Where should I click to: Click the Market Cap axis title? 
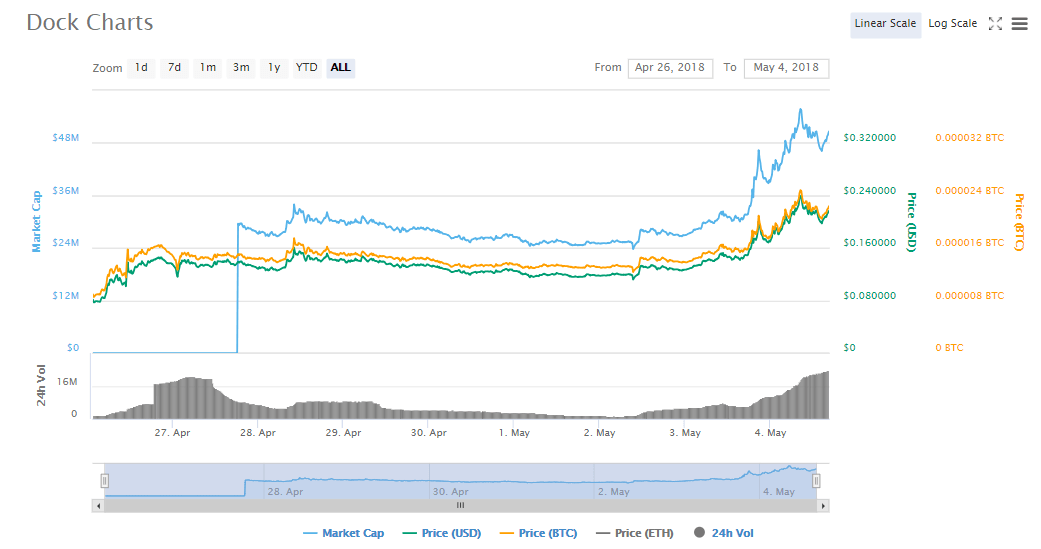(37, 222)
